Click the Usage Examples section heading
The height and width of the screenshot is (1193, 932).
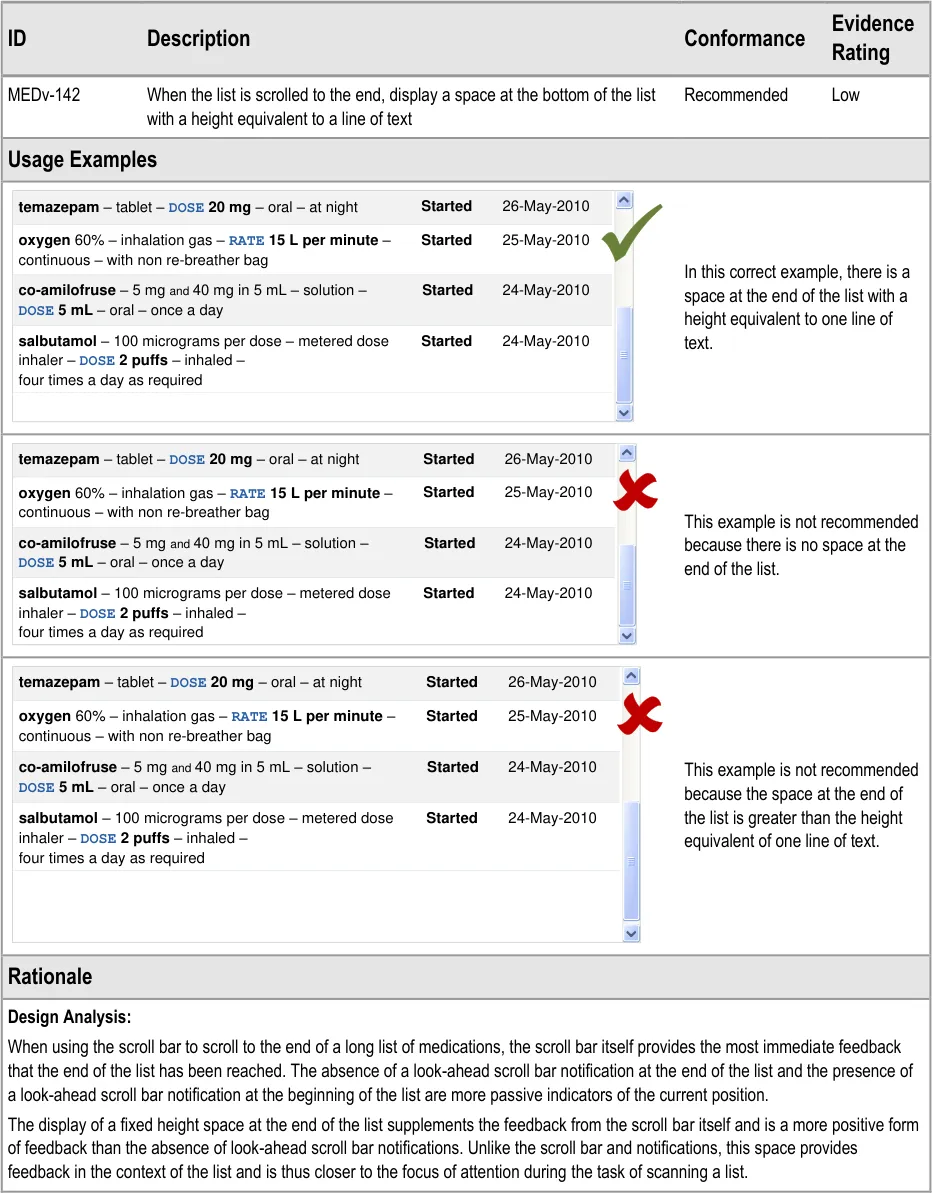click(x=82, y=160)
